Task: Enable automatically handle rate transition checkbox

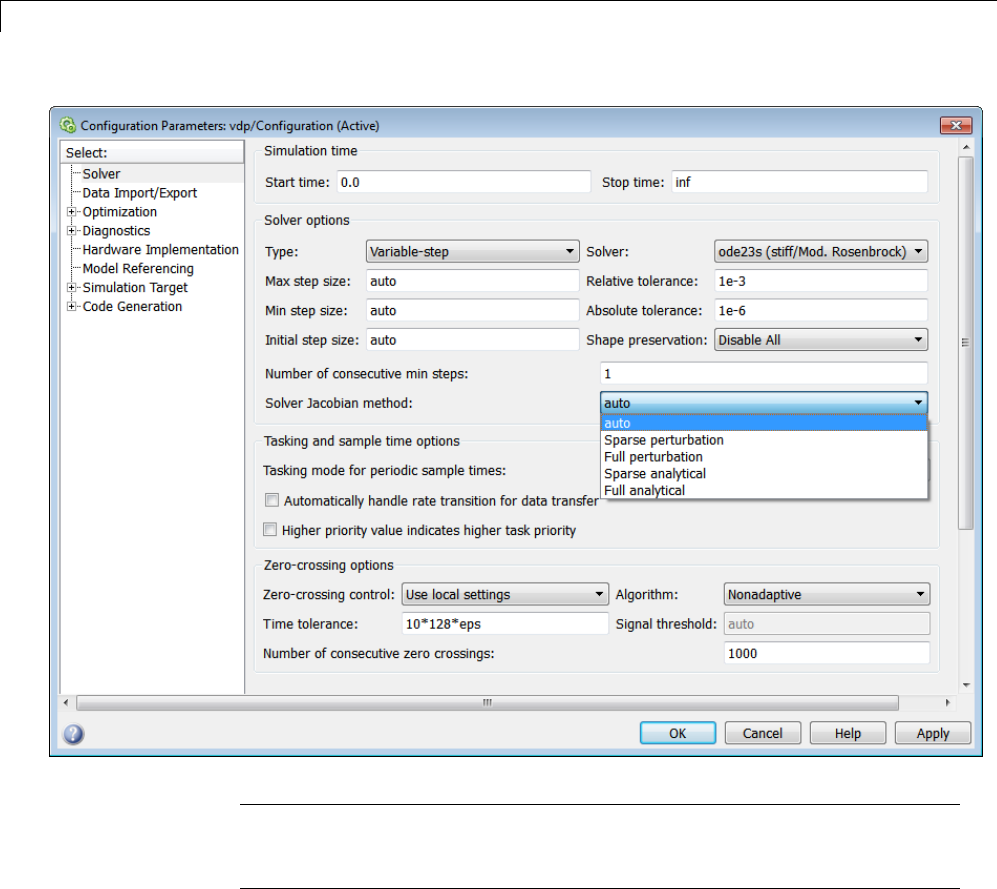Action: tap(272, 500)
